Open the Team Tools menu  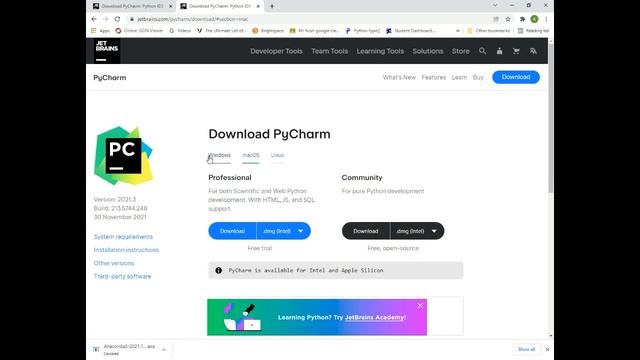(329, 51)
